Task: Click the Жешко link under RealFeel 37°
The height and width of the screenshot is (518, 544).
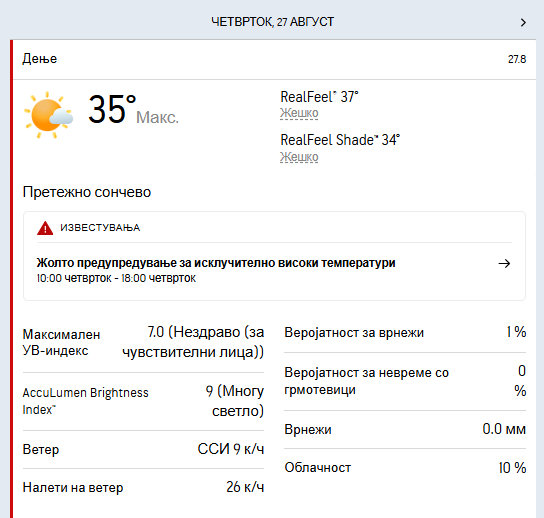Action: click(x=299, y=113)
